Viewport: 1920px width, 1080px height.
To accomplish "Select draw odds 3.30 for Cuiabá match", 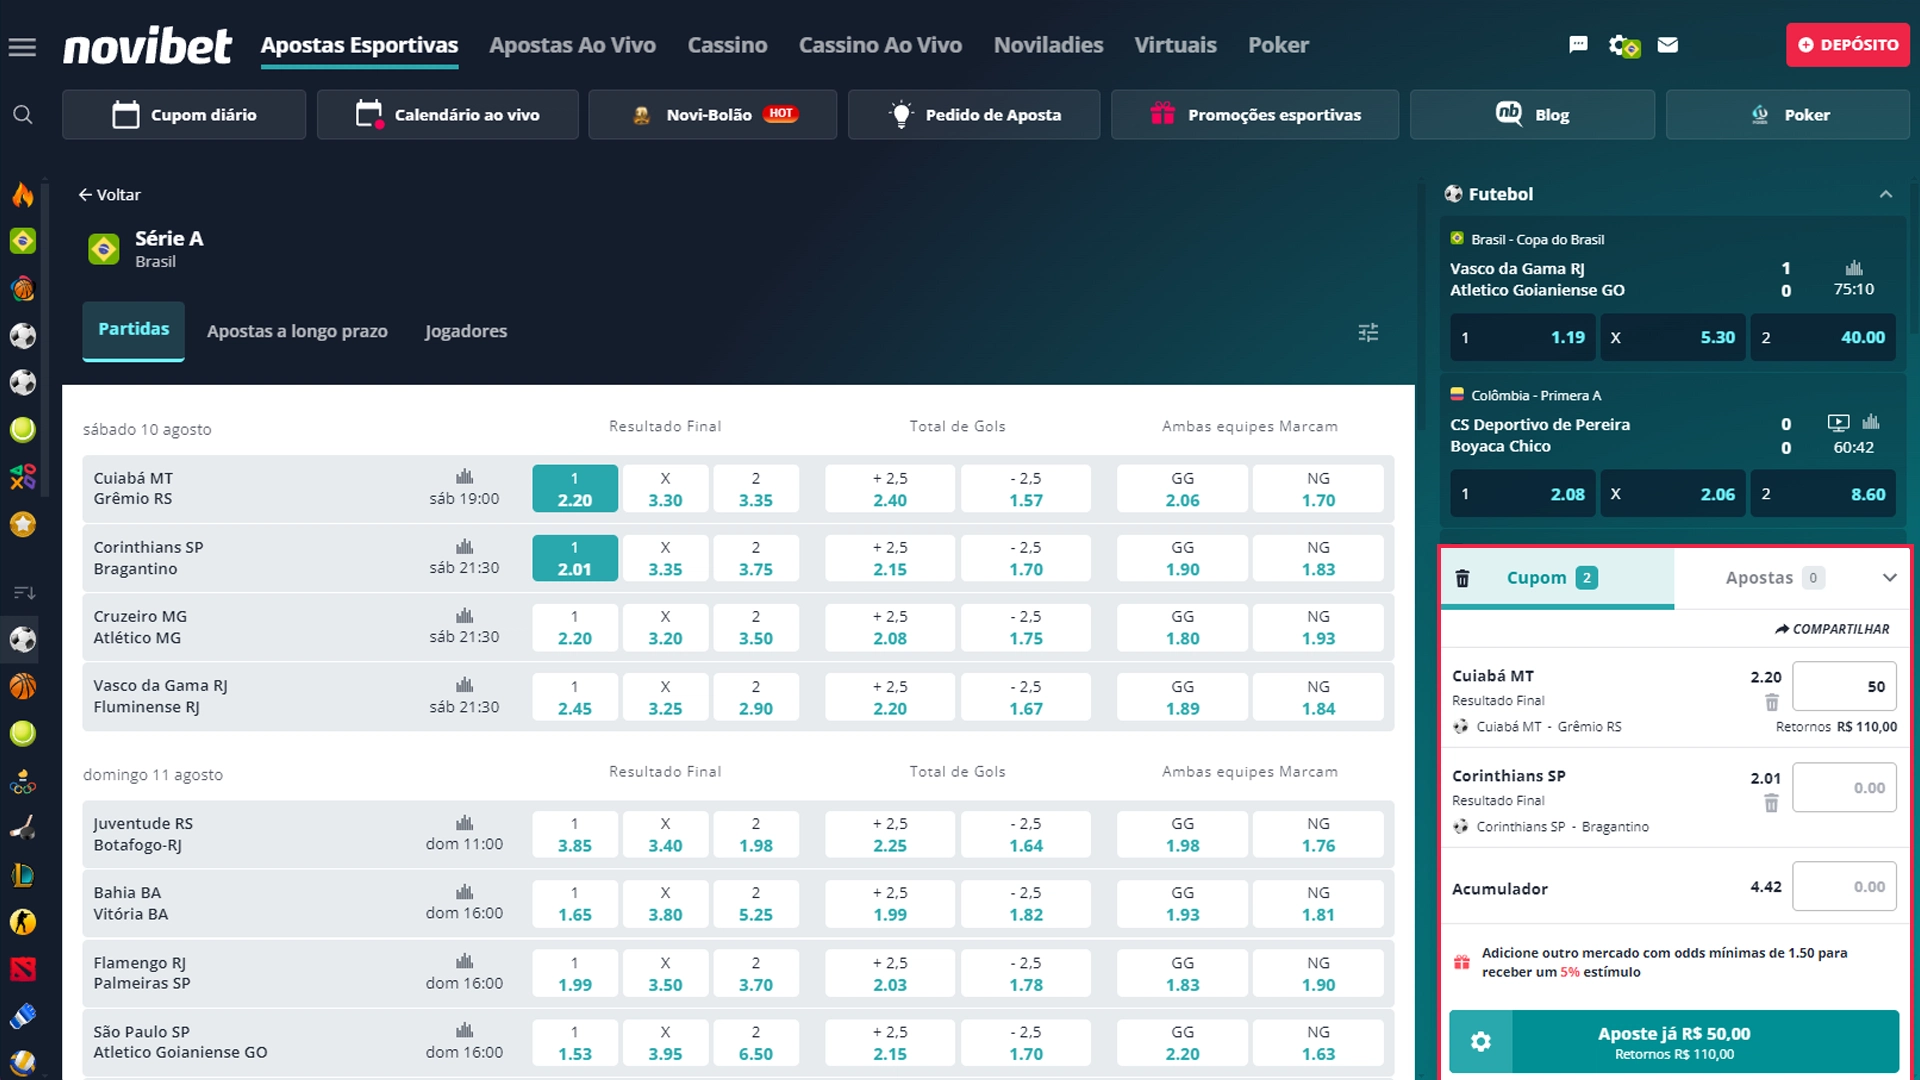I will tap(665, 489).
